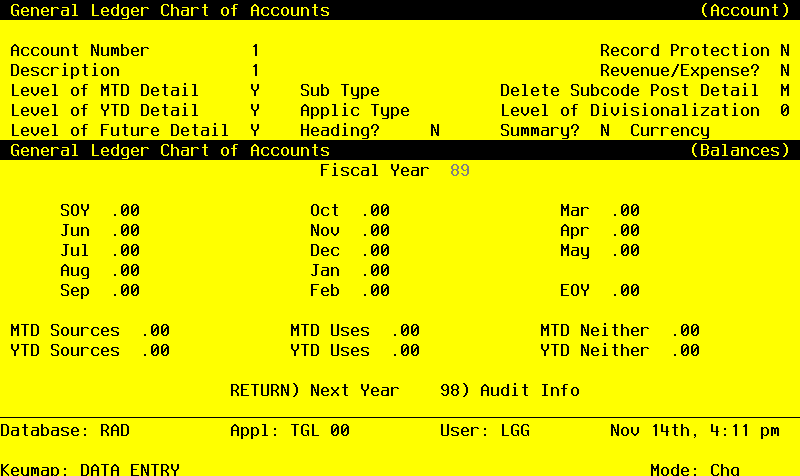
Task: Select the Aug balance amount
Action: [126, 270]
